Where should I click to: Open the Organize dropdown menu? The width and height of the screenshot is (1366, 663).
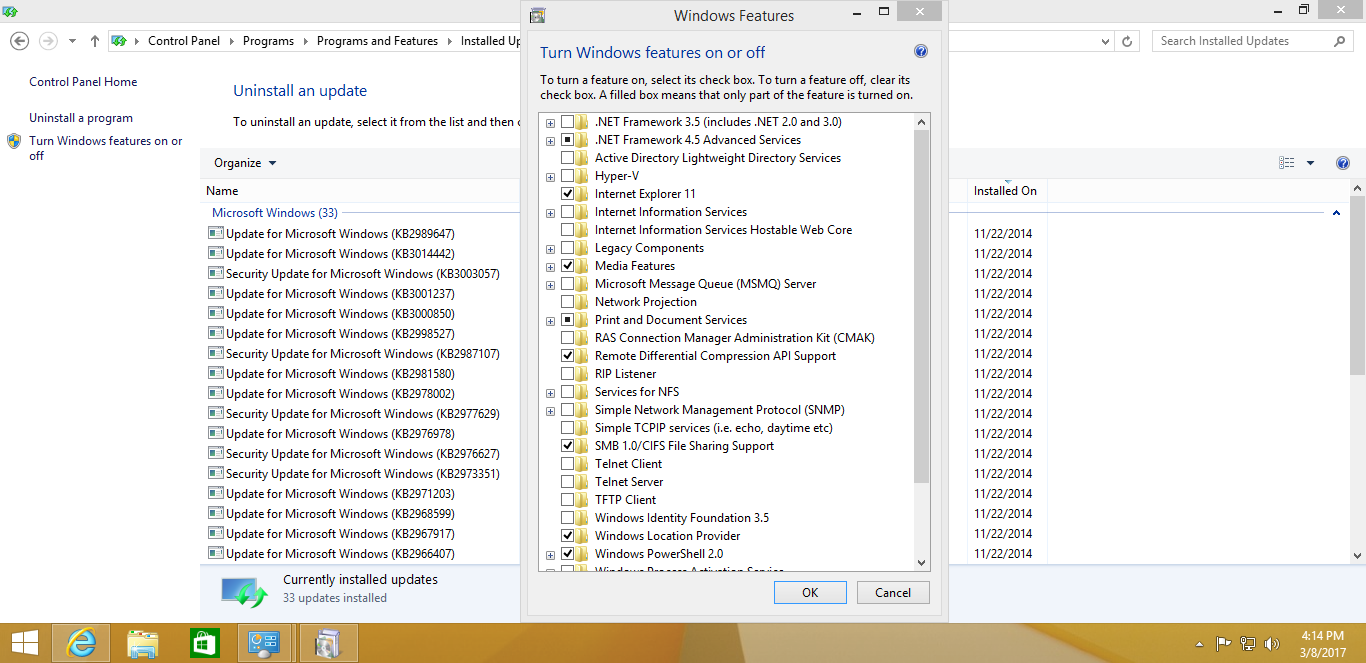click(x=245, y=163)
